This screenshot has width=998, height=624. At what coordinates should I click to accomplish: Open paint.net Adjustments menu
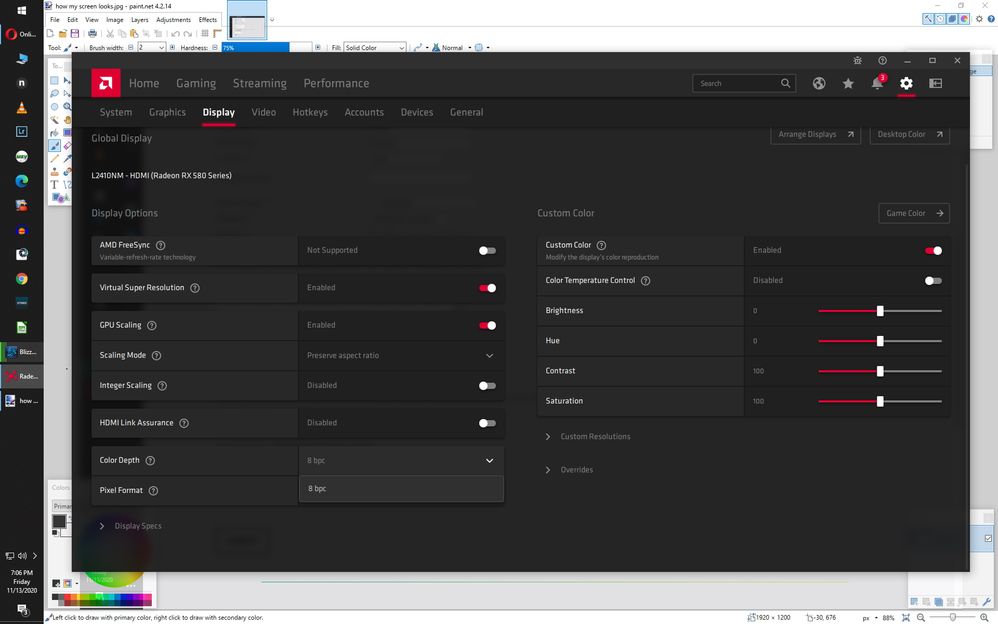point(173,20)
